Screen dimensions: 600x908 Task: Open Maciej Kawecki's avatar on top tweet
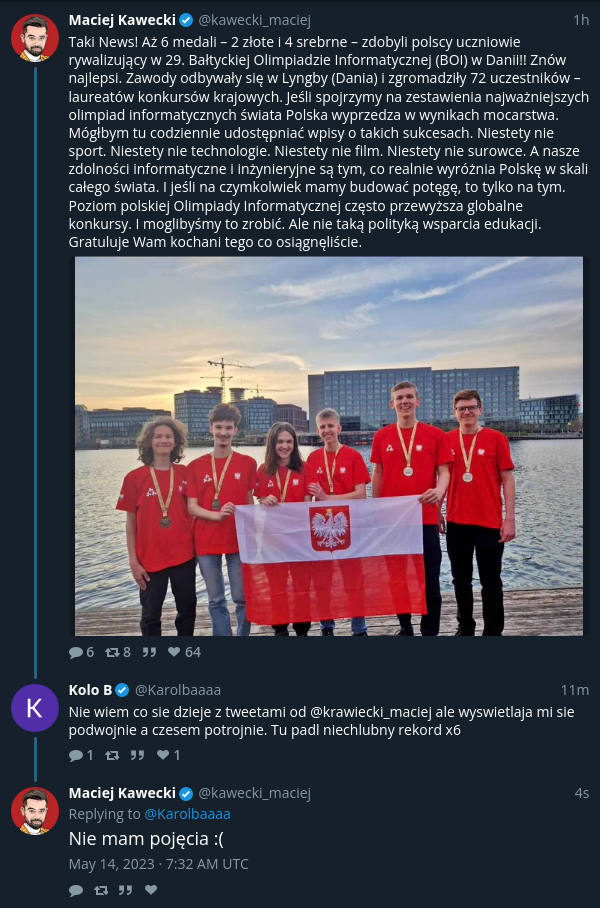pyautogui.click(x=35, y=38)
